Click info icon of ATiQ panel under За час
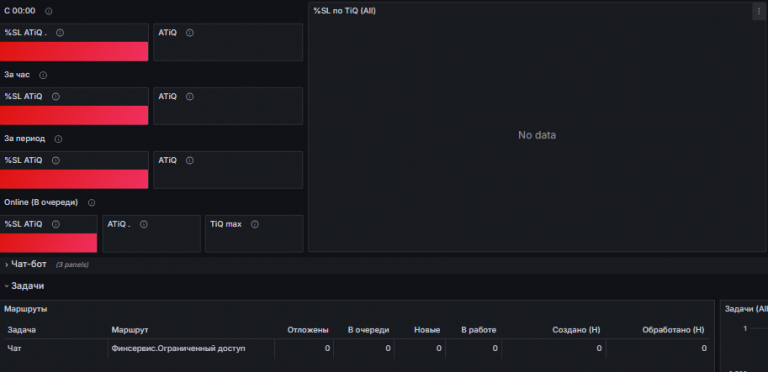 190,96
